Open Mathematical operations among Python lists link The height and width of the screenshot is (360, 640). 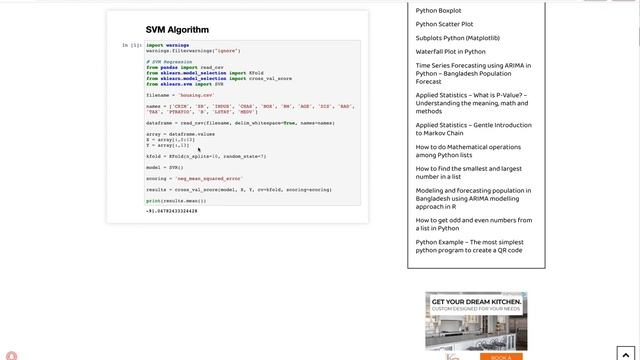coord(468,151)
